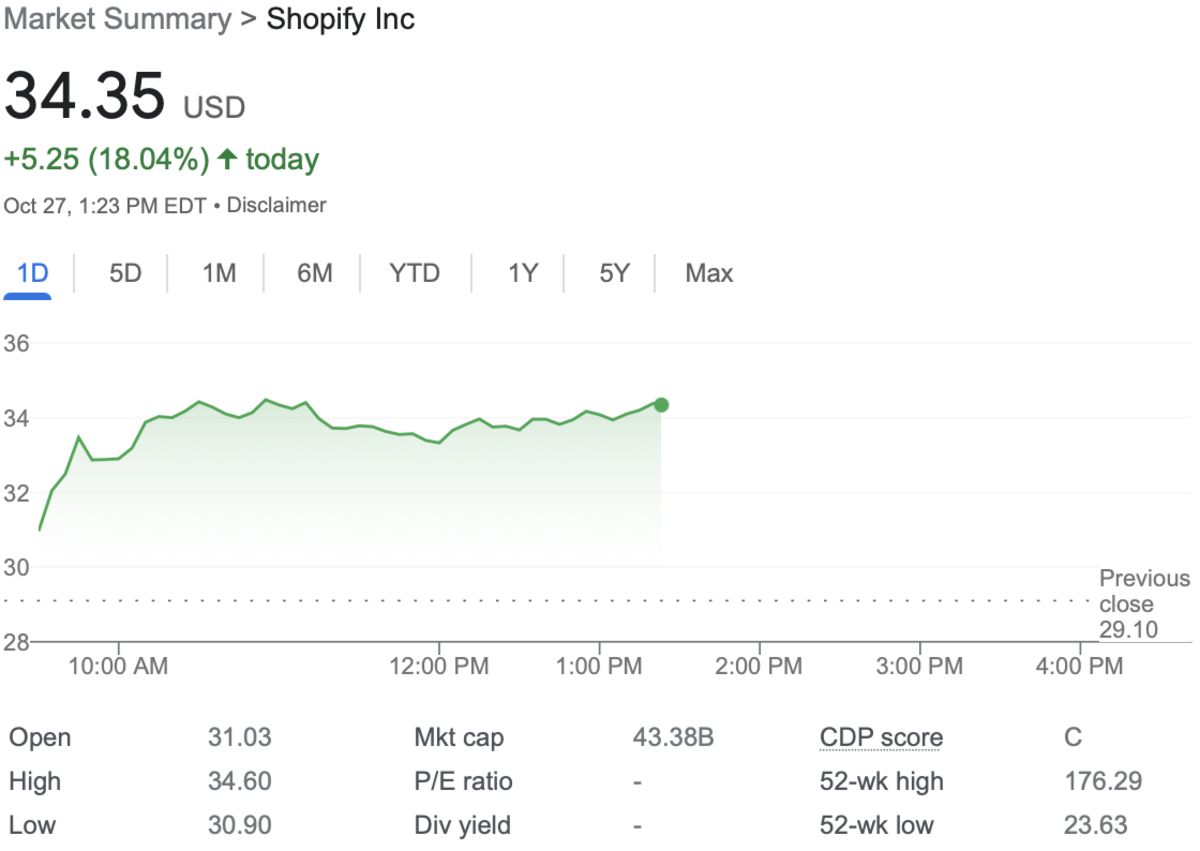Switch to the 1Y chart tab

tap(522, 273)
